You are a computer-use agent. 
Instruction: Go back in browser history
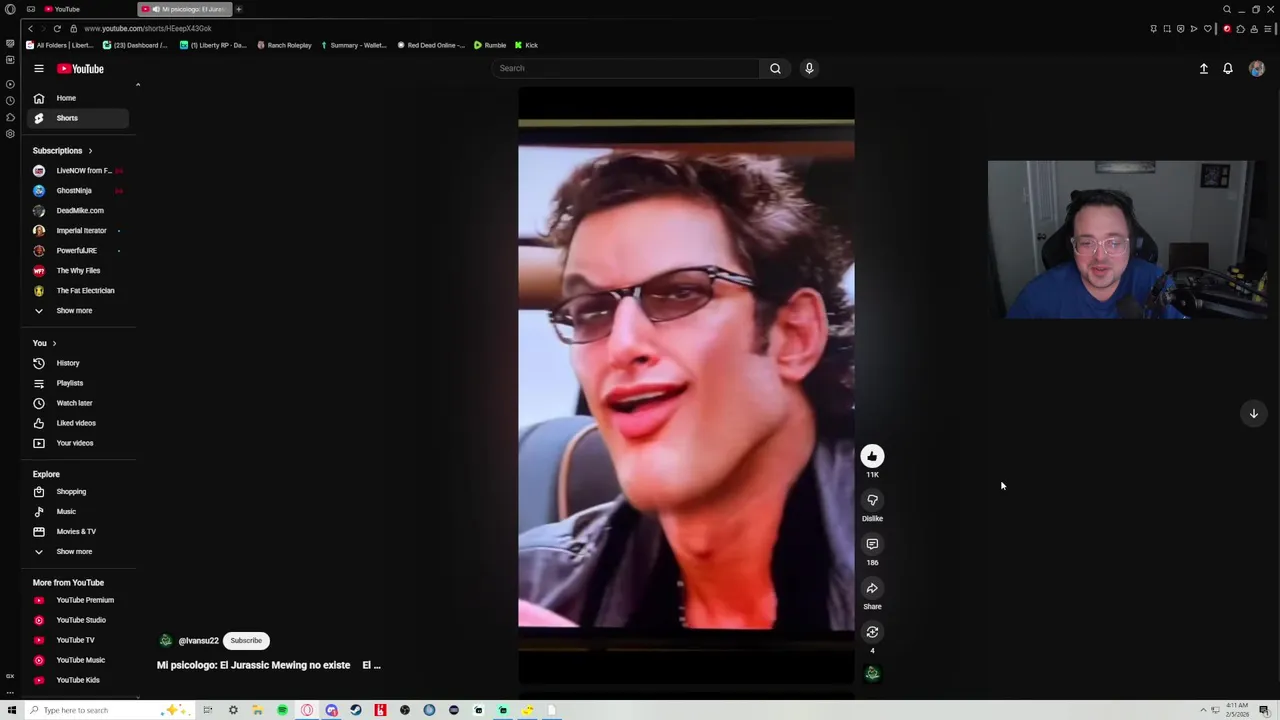[x=30, y=28]
